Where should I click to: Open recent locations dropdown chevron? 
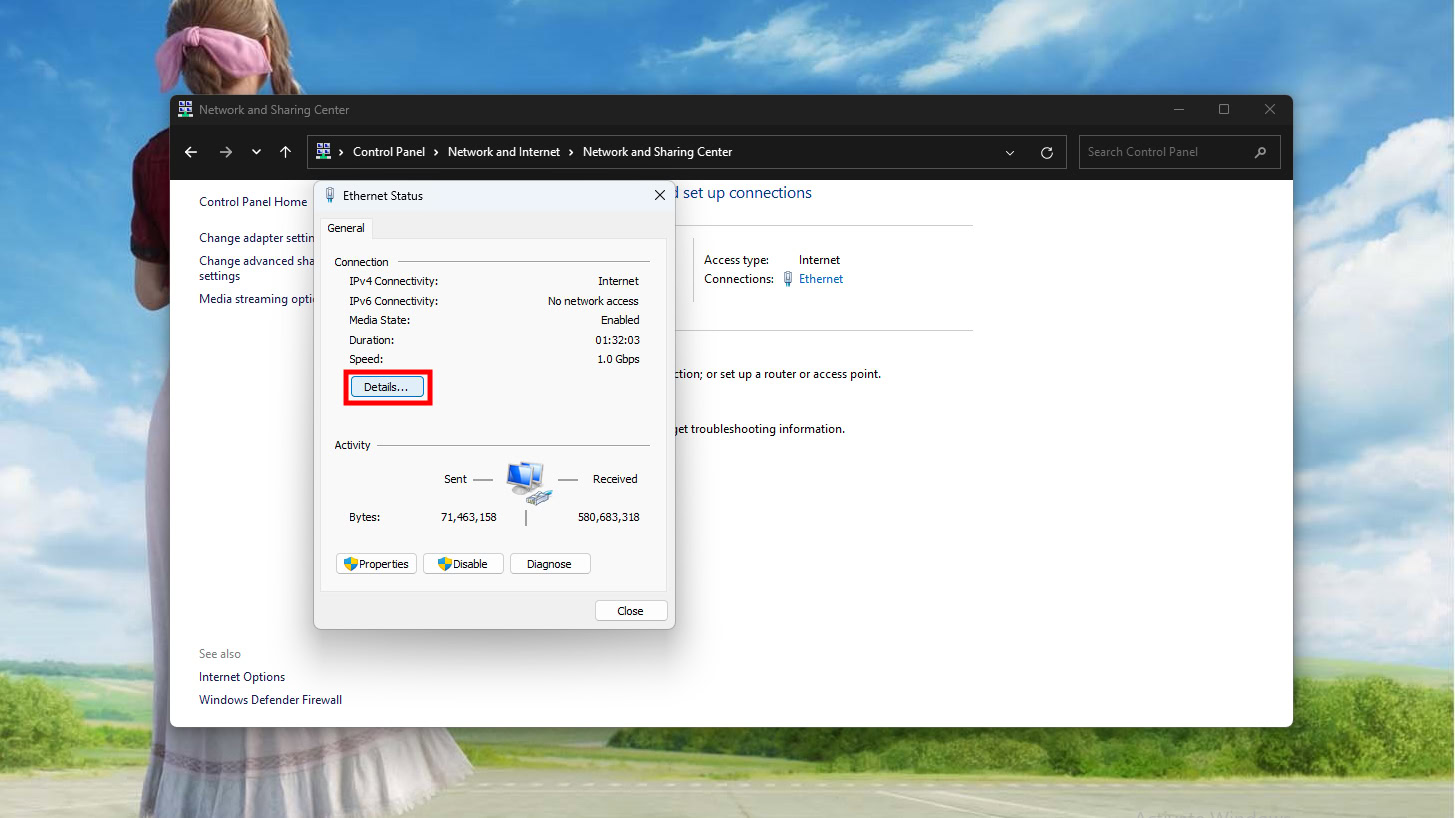point(256,152)
